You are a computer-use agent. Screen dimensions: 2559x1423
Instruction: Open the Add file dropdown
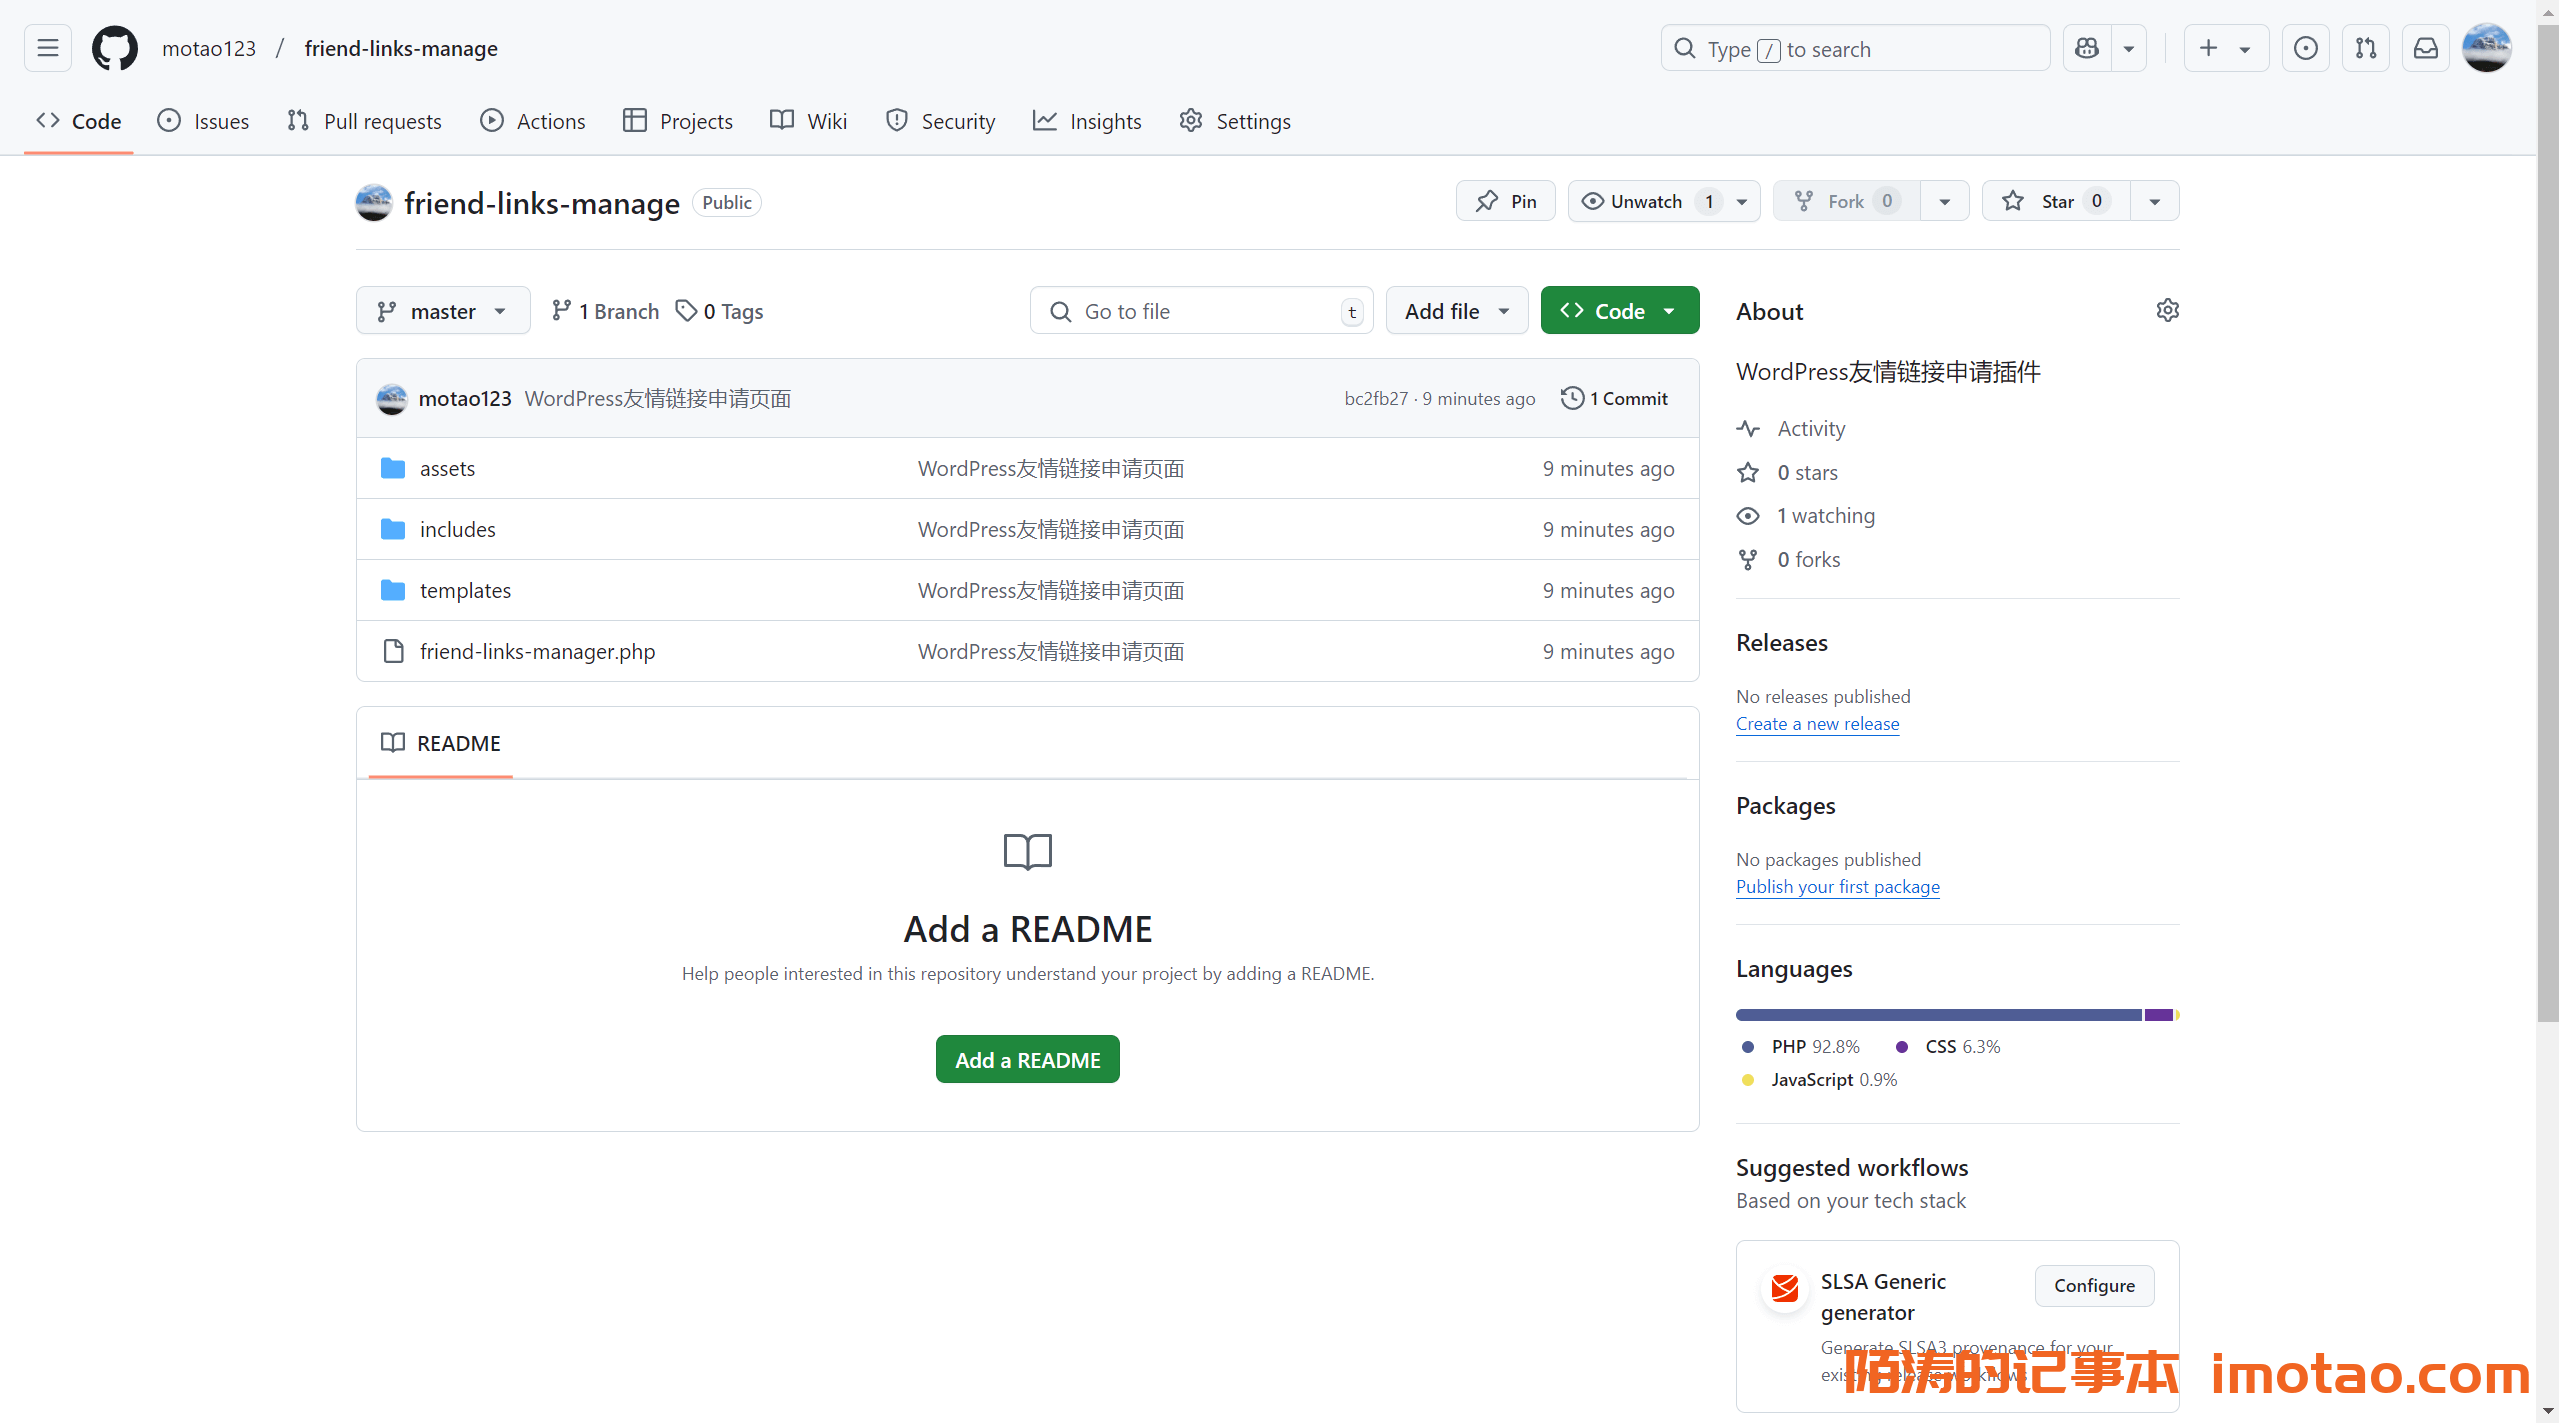coord(1456,311)
